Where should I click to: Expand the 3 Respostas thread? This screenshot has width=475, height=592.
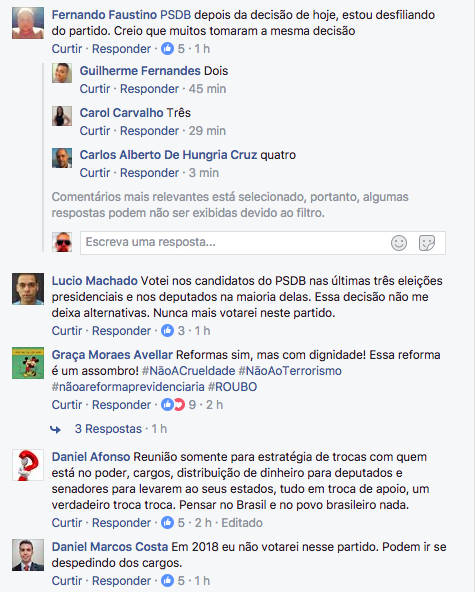click(x=108, y=429)
